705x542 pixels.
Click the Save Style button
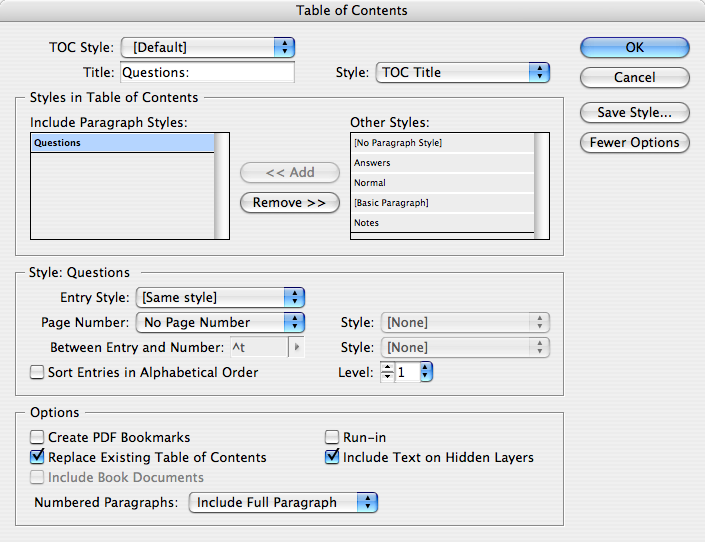coord(634,112)
